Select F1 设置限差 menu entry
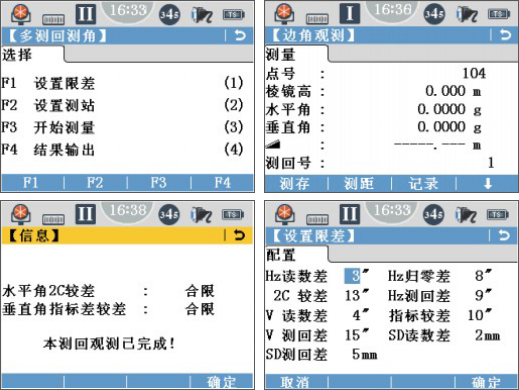The width and height of the screenshot is (519, 390). 122,83
